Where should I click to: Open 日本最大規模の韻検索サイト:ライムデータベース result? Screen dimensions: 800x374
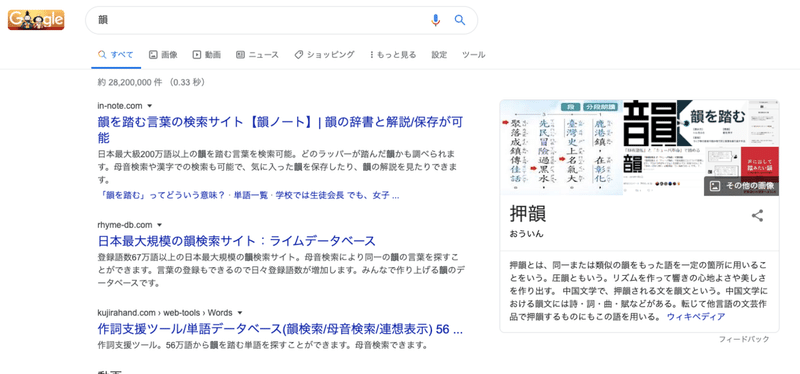point(236,241)
